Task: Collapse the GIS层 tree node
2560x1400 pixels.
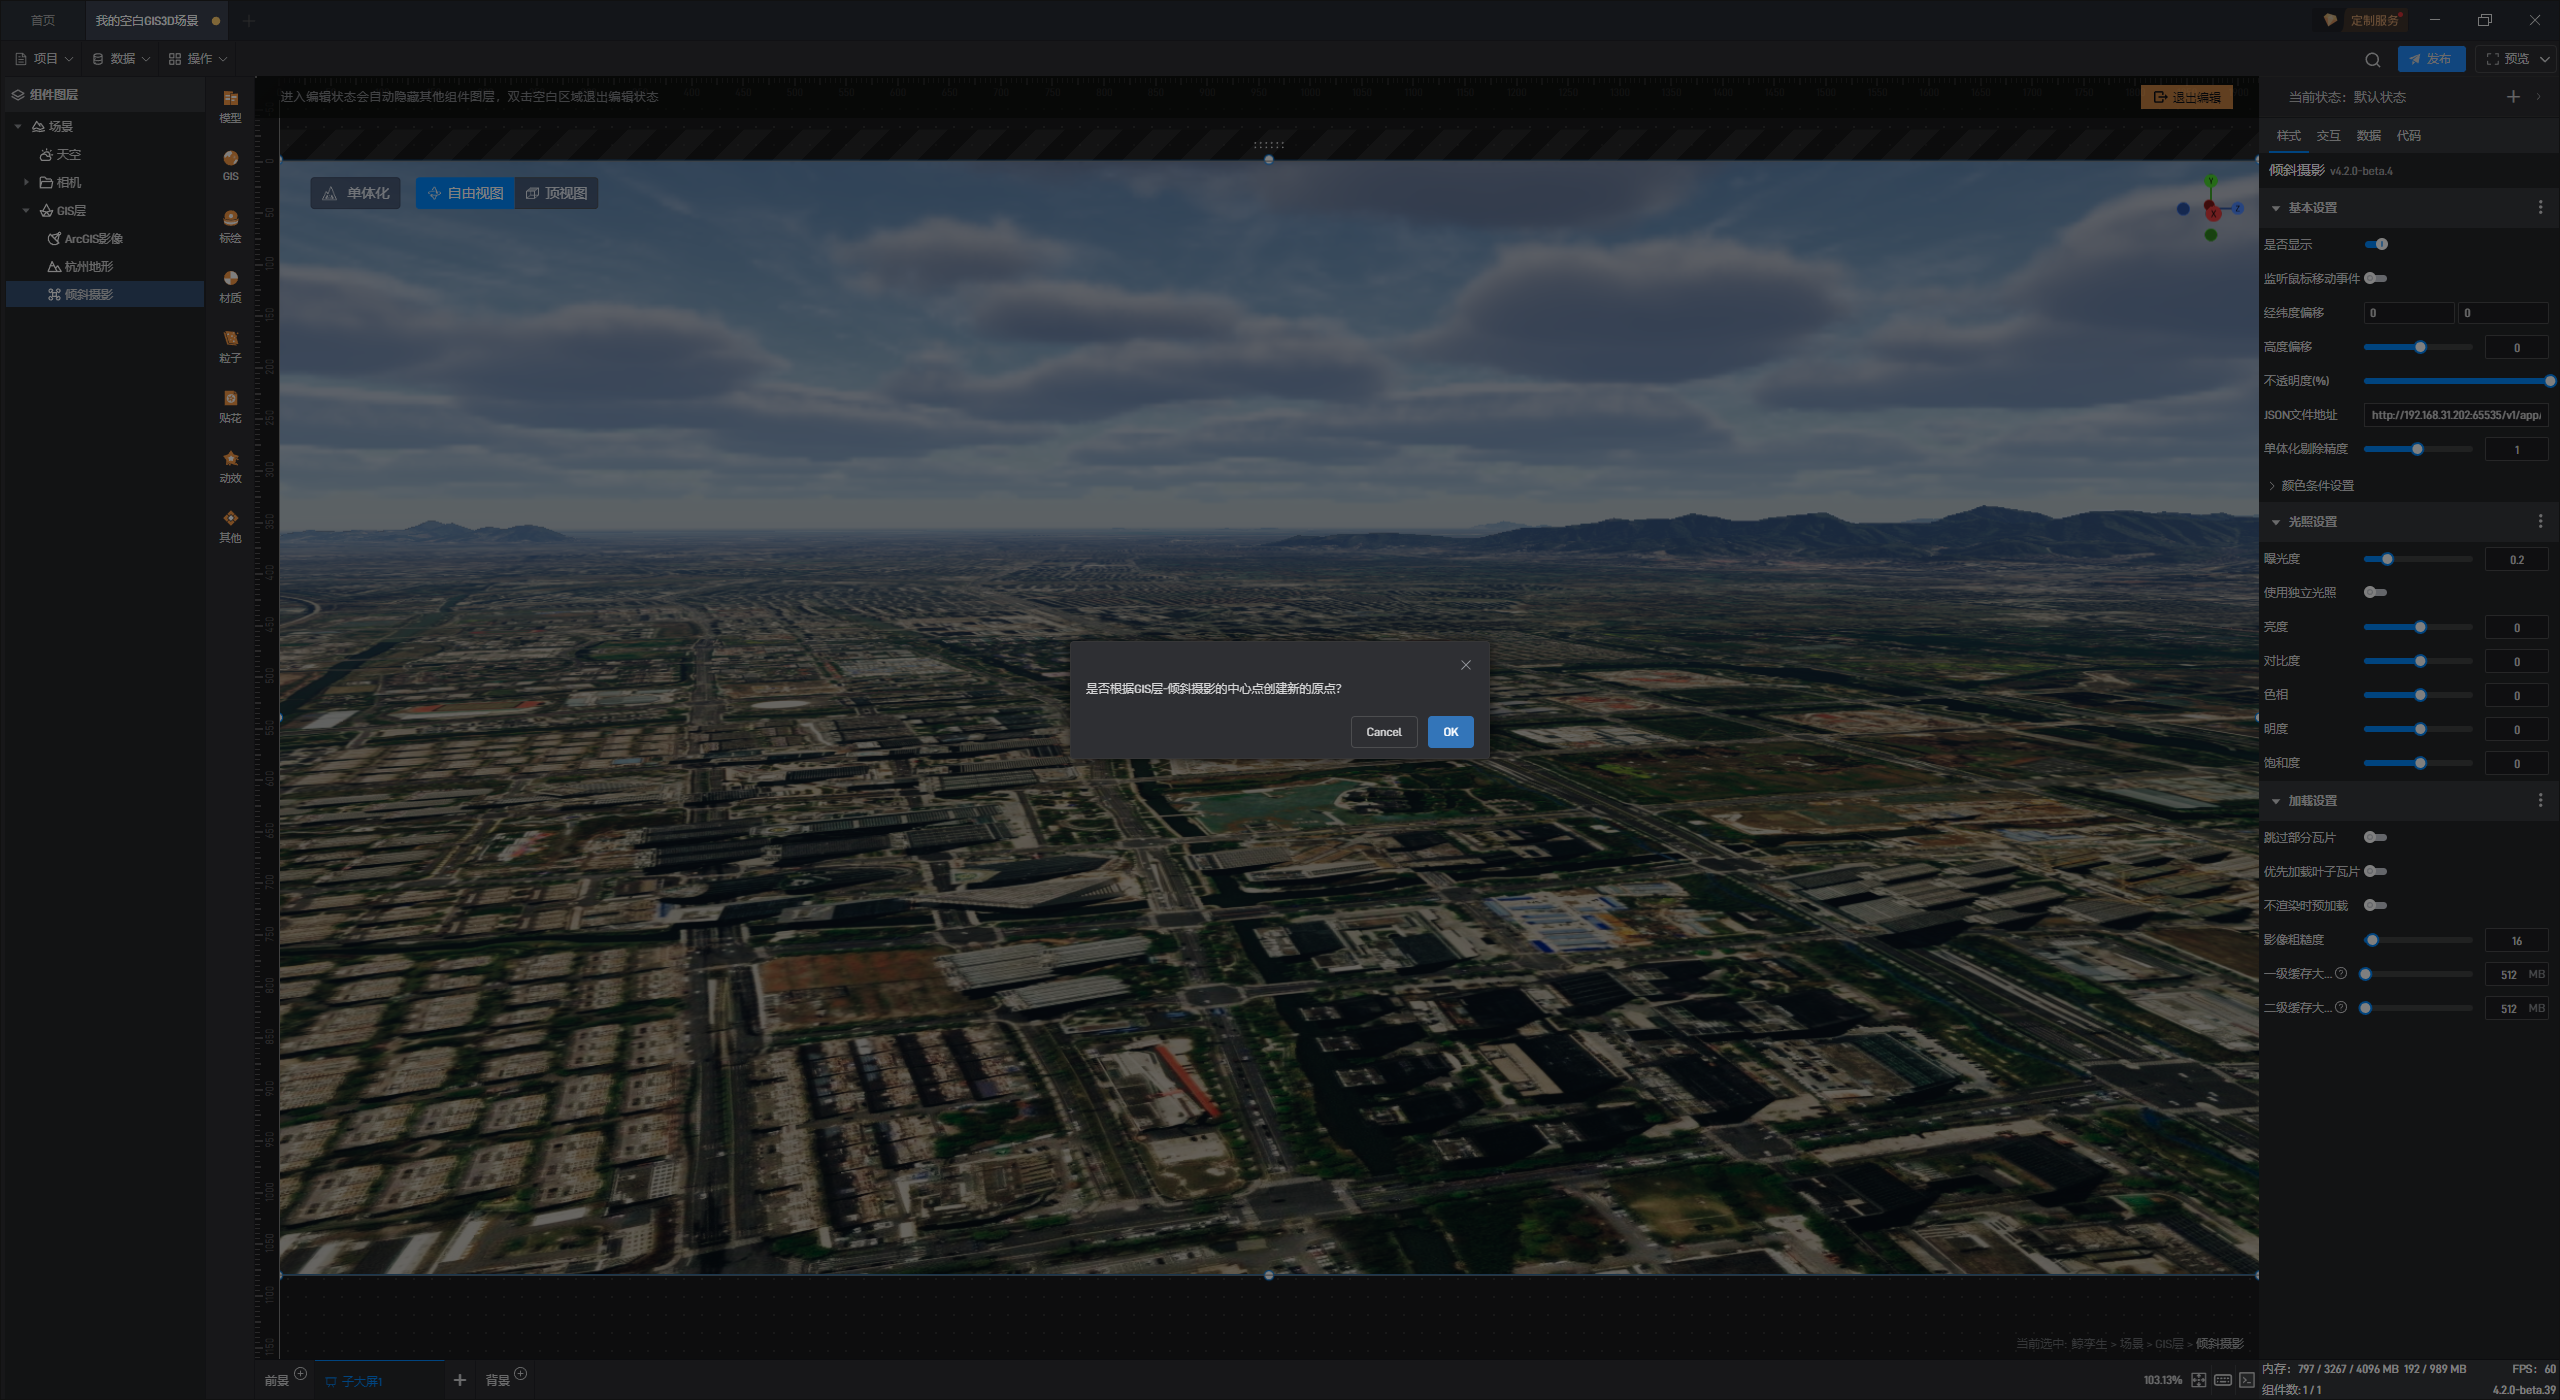Action: click(26, 211)
